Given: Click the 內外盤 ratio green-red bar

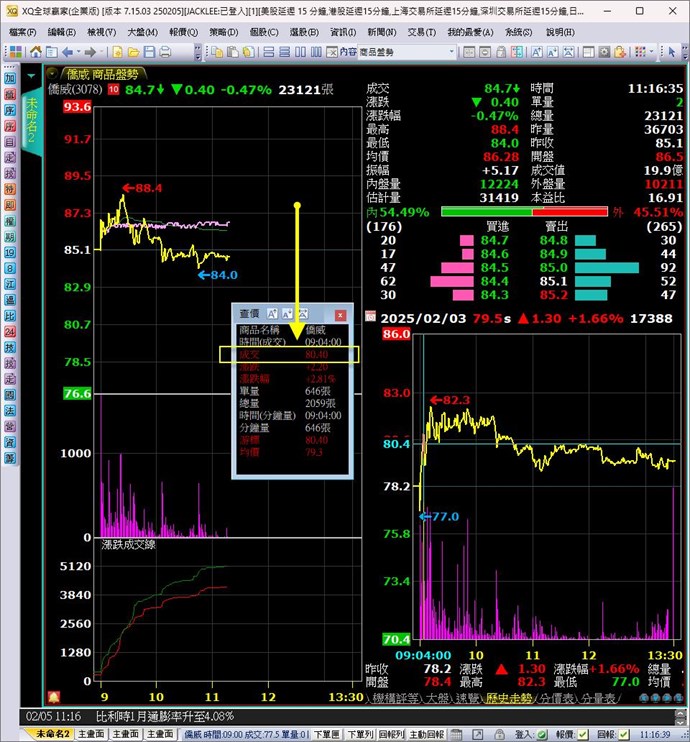Looking at the screenshot, I should pos(524,212).
